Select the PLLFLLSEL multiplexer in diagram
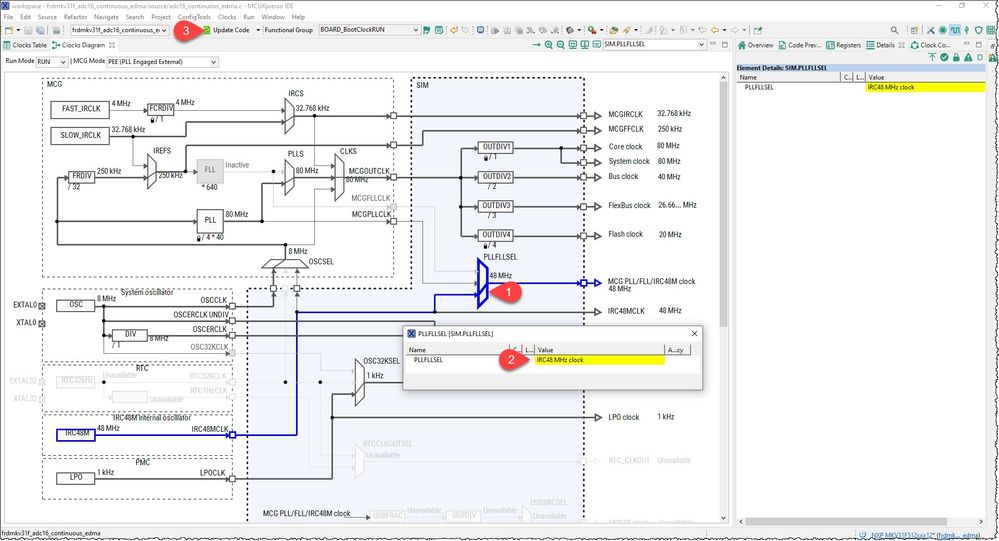 coord(482,284)
